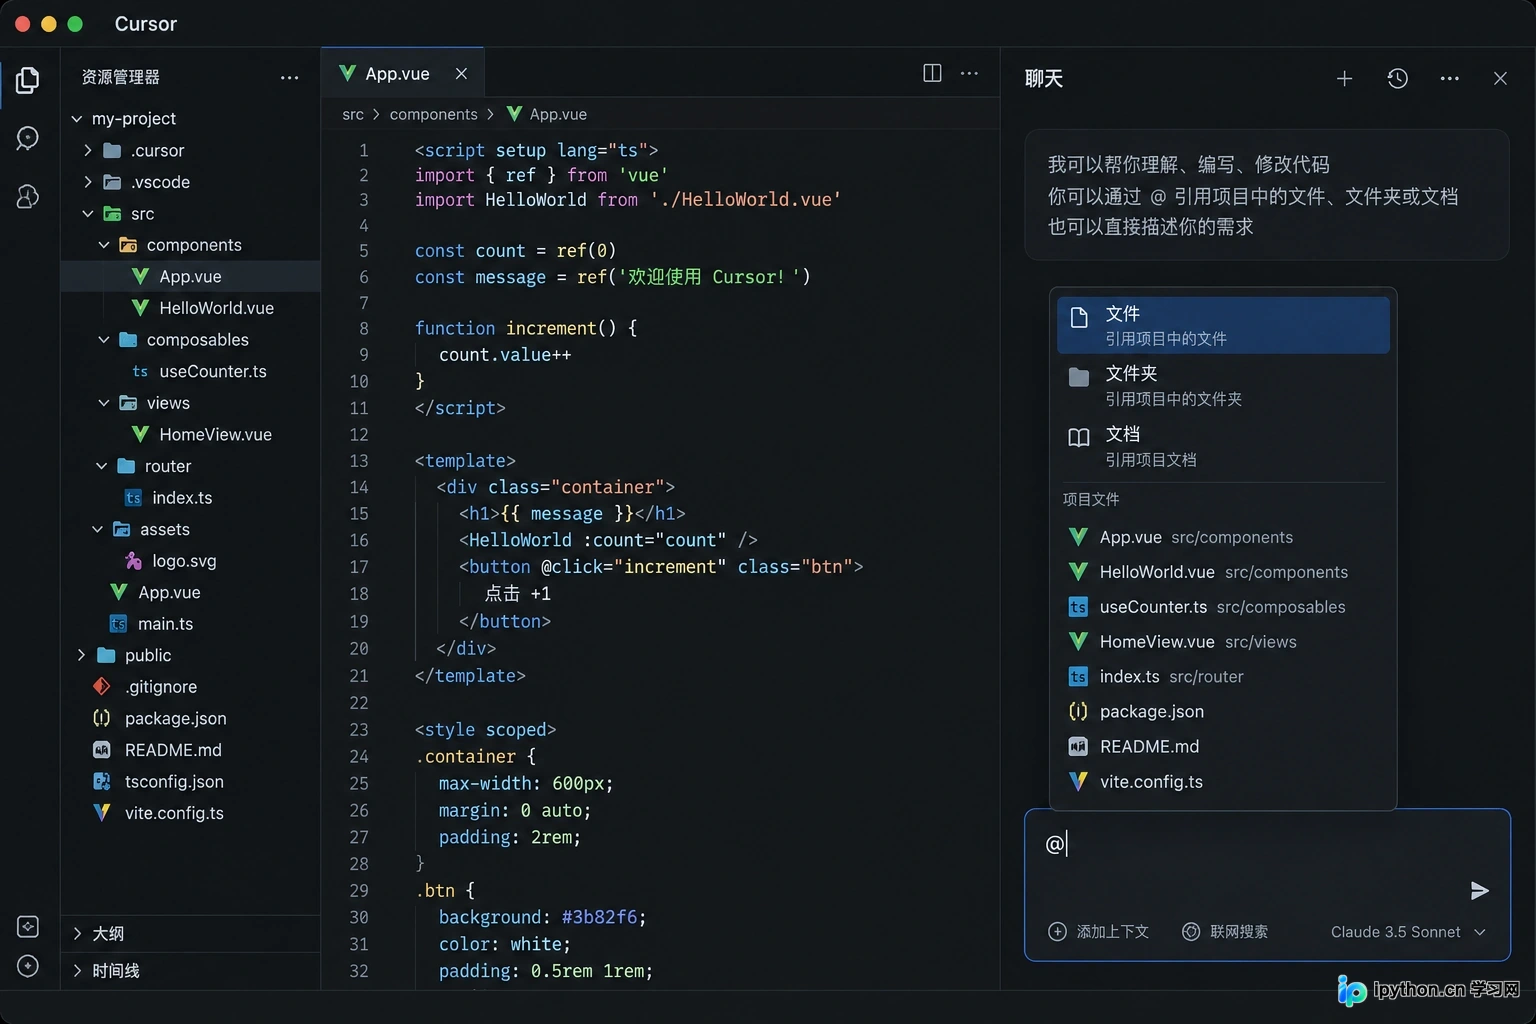Close the chat panel
The height and width of the screenshot is (1024, 1536).
1500,78
